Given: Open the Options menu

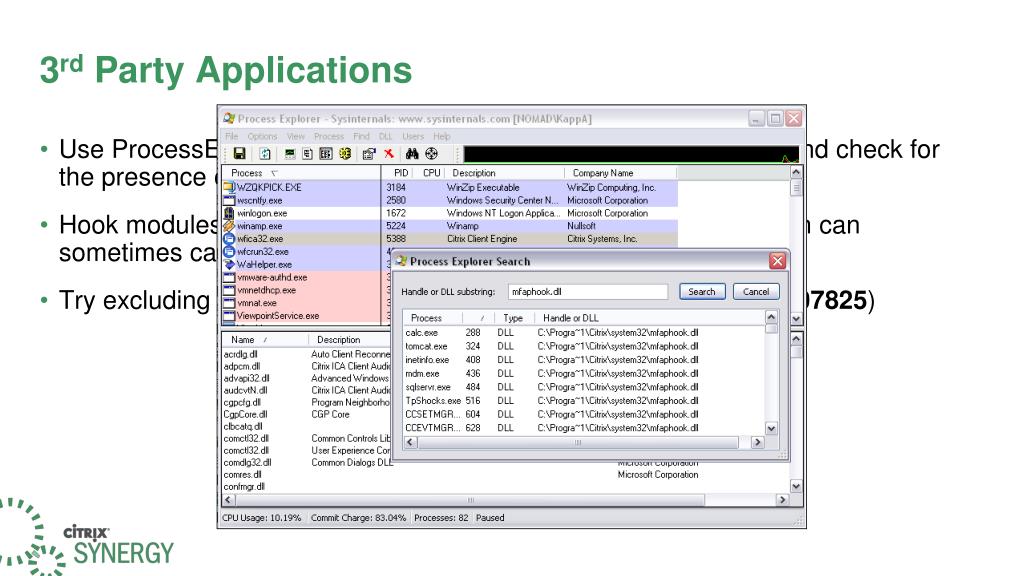Looking at the screenshot, I should click(x=262, y=136).
